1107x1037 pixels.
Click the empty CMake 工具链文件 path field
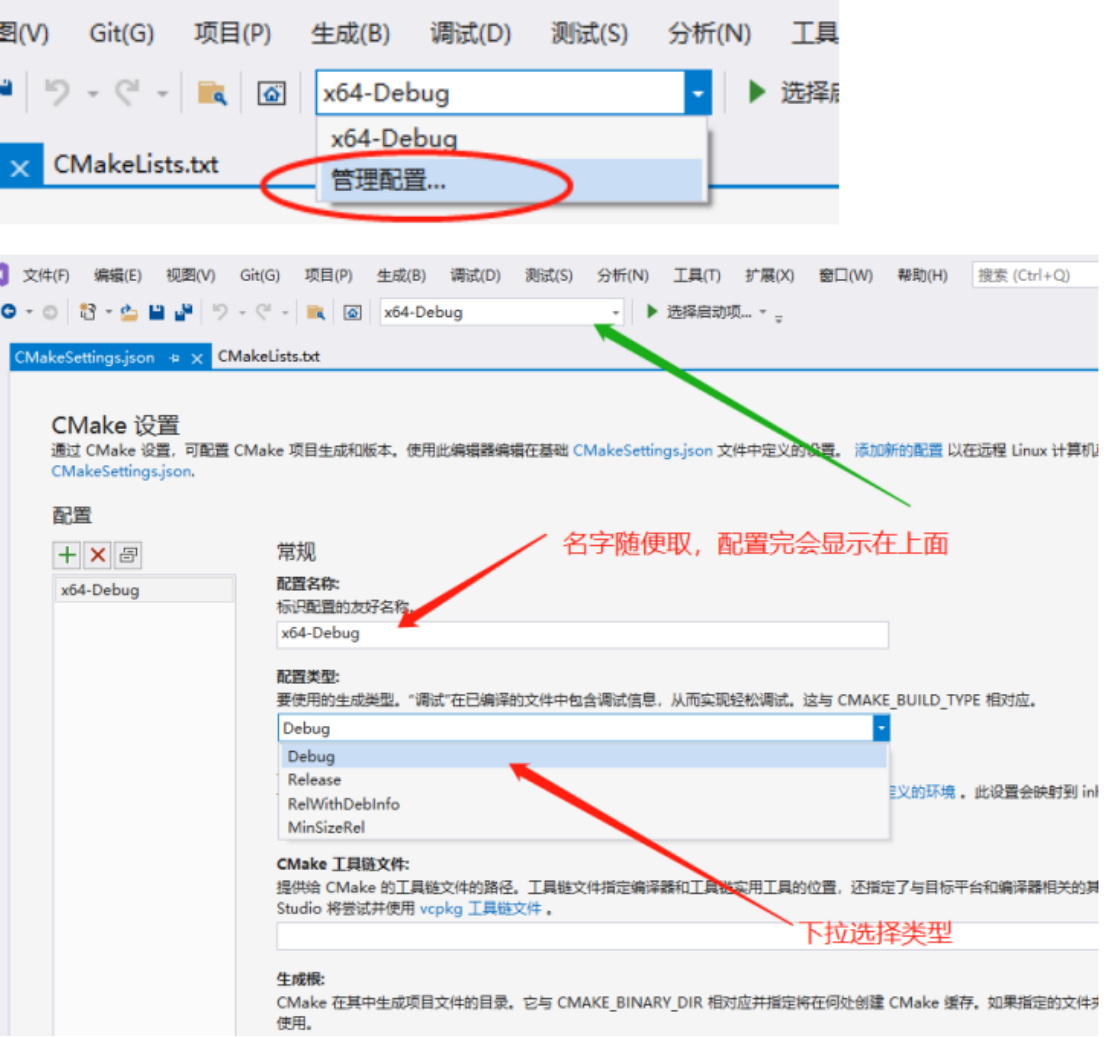[688, 937]
